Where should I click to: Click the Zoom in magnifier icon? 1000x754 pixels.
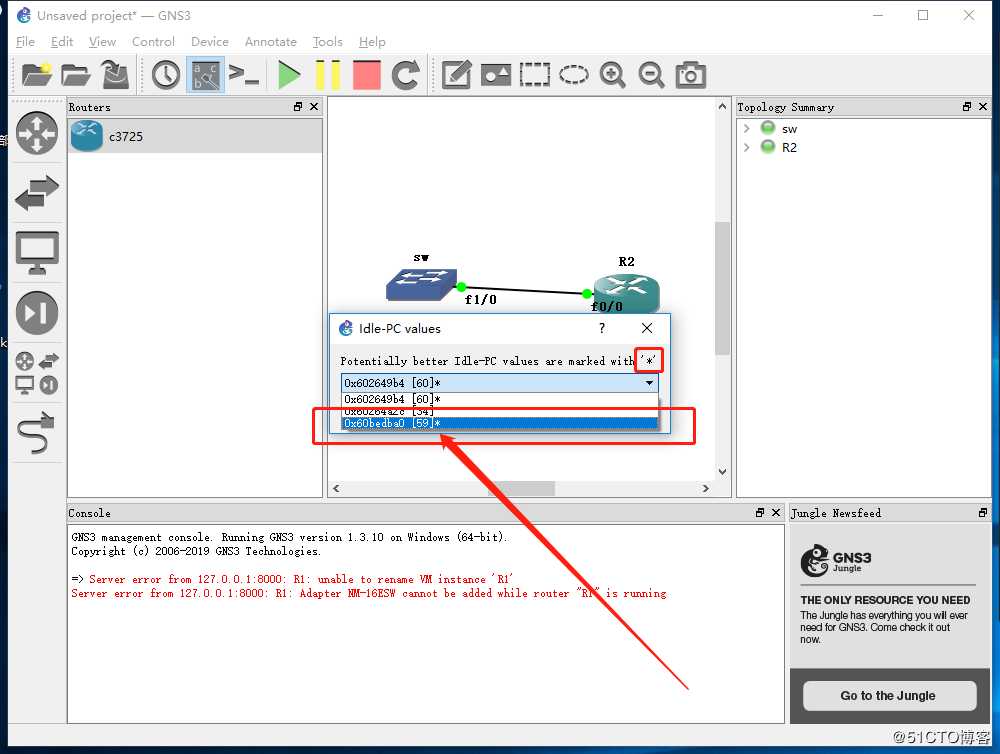point(612,75)
